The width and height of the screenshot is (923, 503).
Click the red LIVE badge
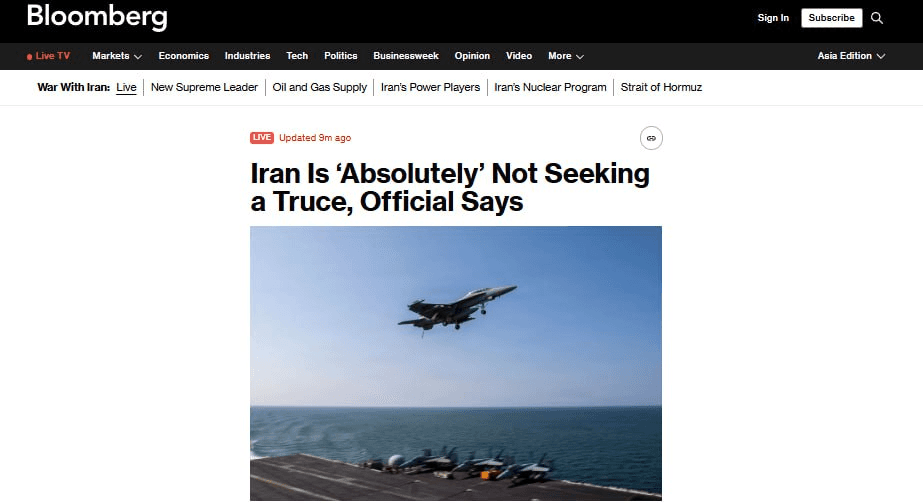(x=261, y=138)
